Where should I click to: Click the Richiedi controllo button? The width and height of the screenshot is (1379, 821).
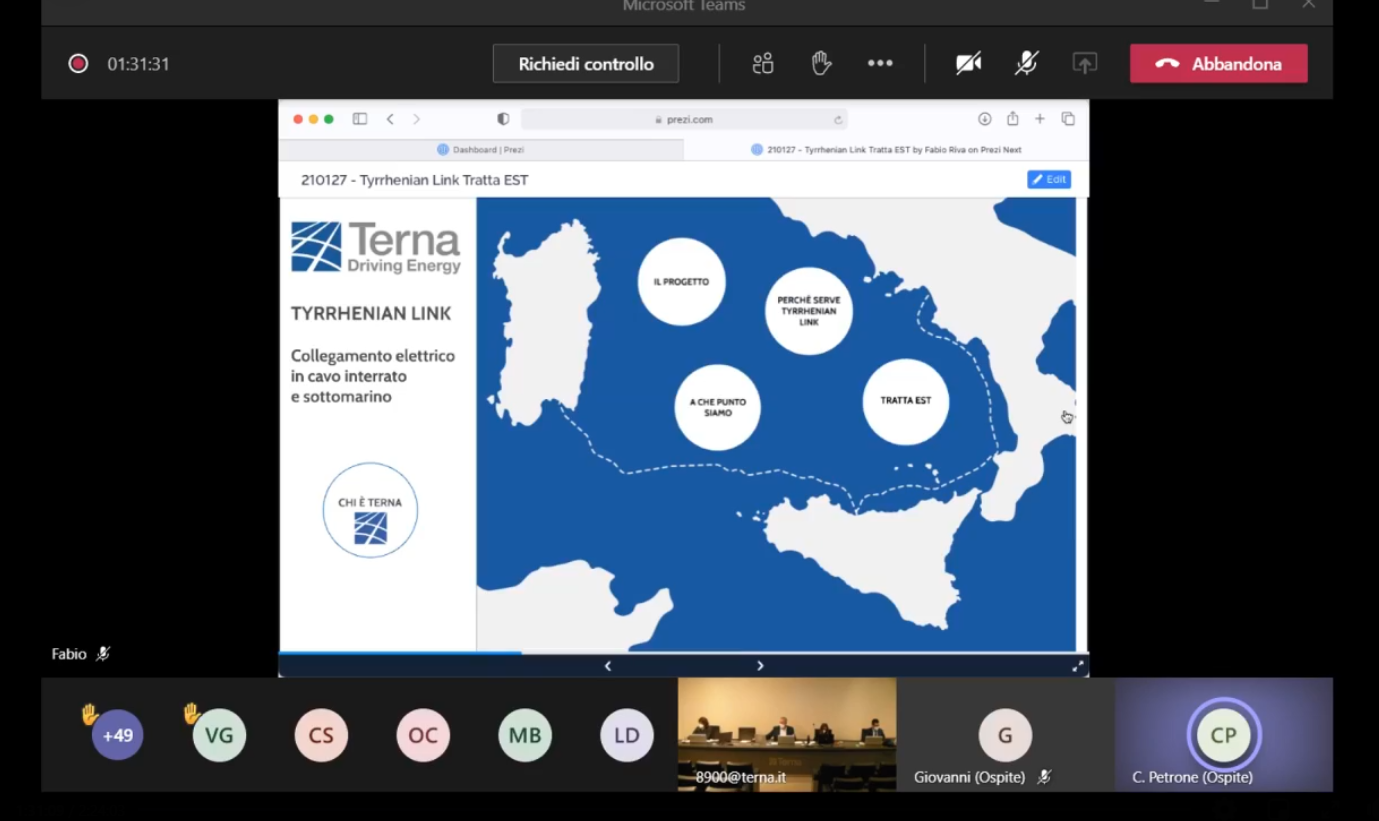(586, 64)
